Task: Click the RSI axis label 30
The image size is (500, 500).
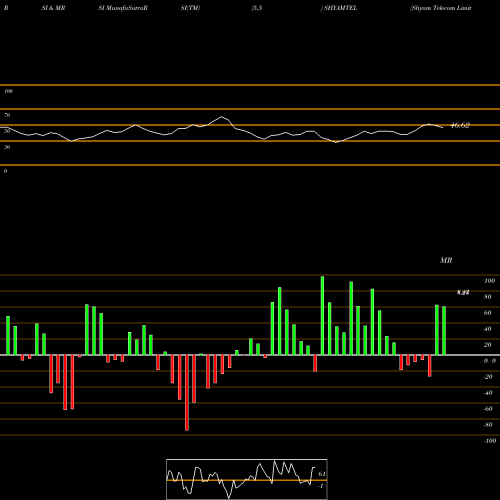Action: point(7,147)
